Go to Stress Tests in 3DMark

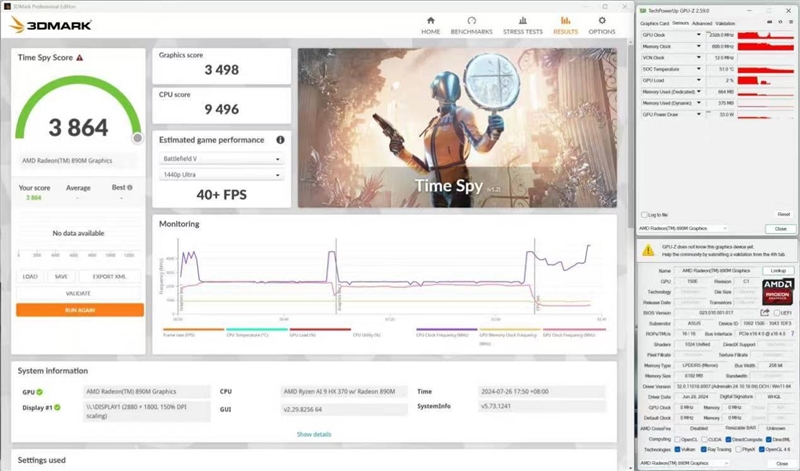click(522, 26)
